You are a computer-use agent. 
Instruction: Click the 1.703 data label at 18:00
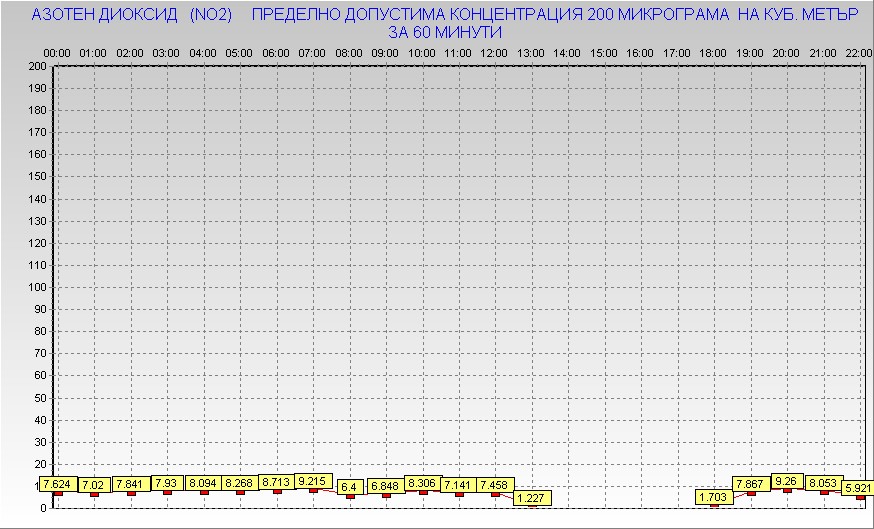[714, 497]
